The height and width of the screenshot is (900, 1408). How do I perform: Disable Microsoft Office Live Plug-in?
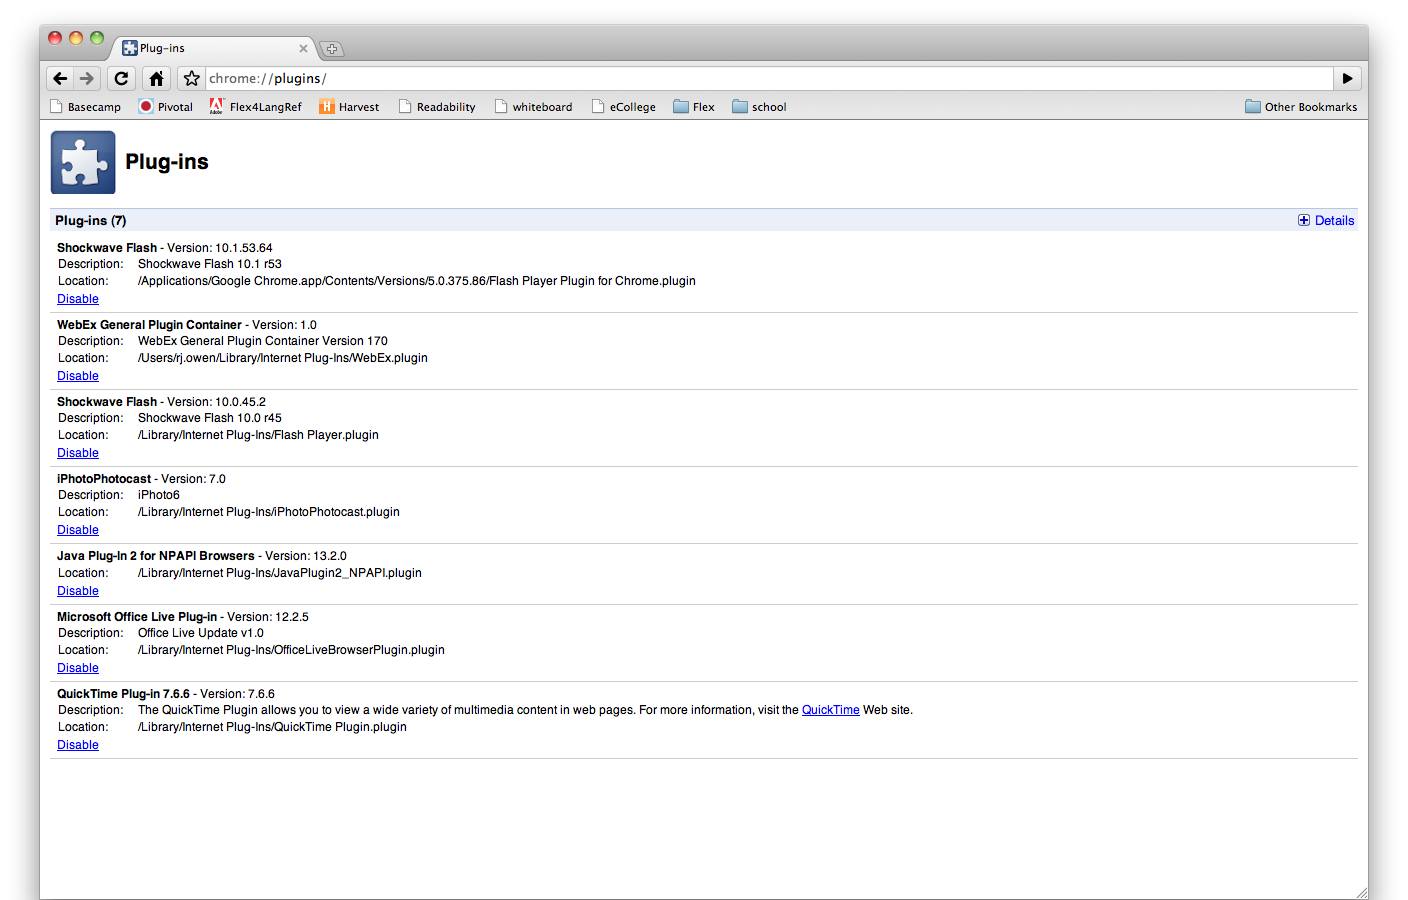click(x=78, y=668)
